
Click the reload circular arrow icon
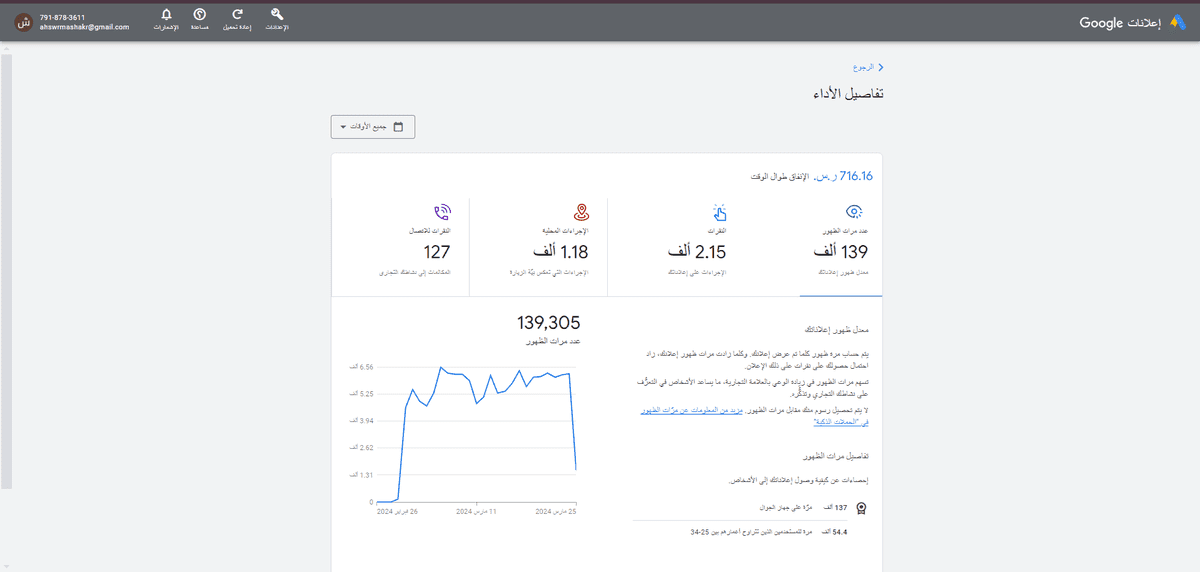237,14
